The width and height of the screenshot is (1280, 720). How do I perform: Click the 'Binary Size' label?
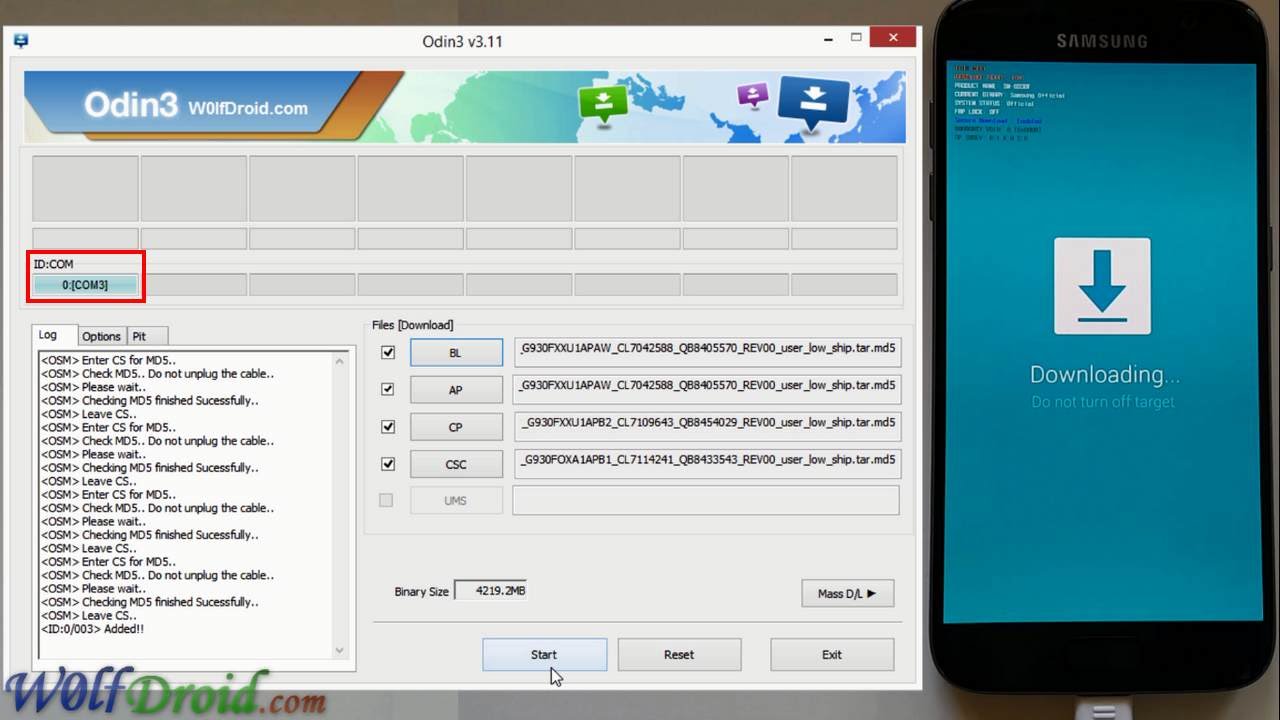pyautogui.click(x=421, y=592)
